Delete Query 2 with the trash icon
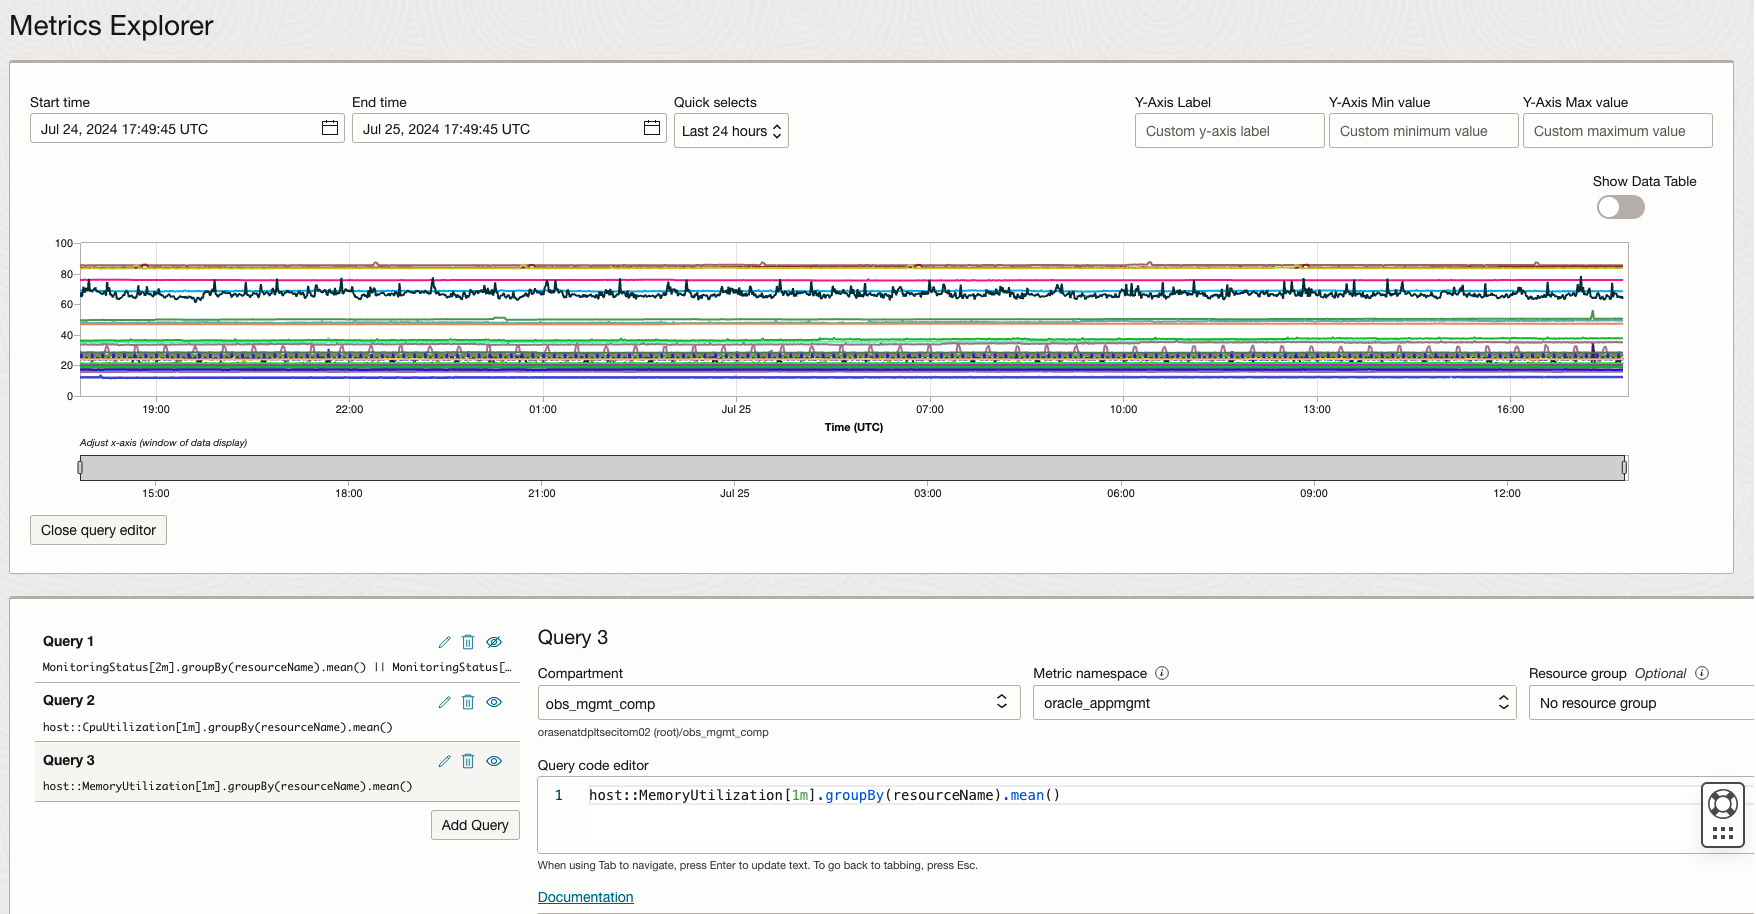The image size is (1756, 914). (468, 702)
